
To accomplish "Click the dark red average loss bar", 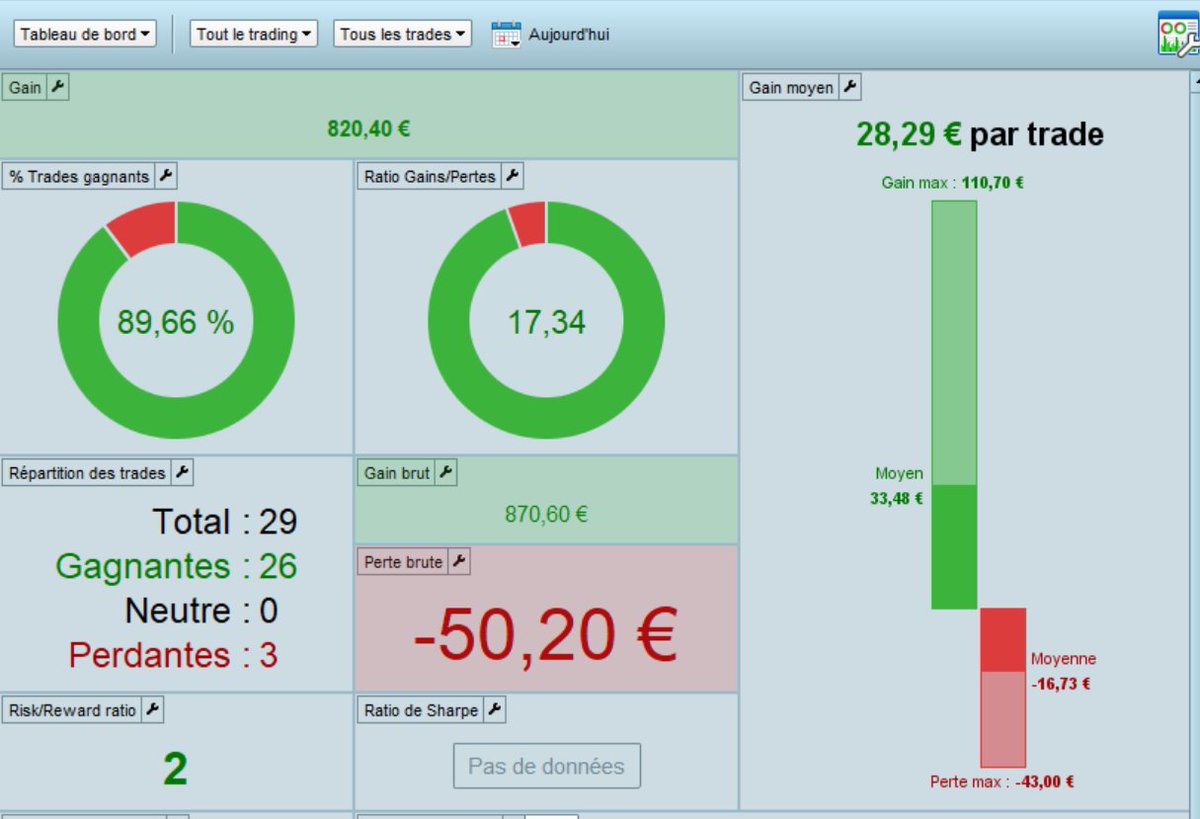I will (x=1003, y=640).
